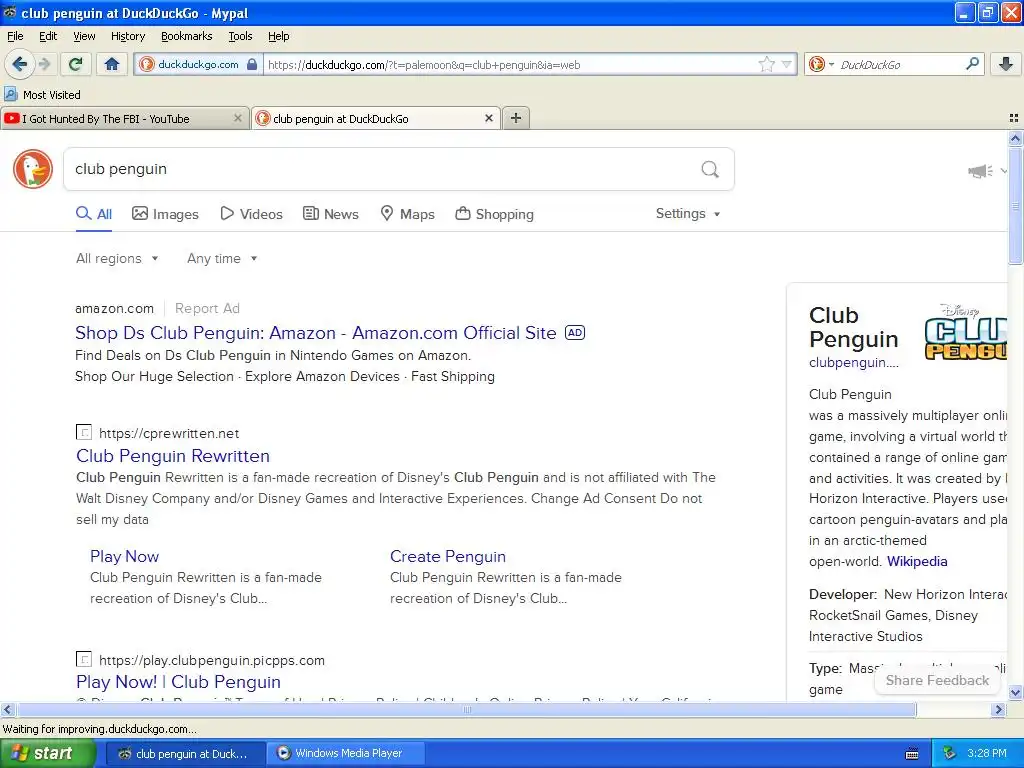Screen dimensions: 1024x768
Task: Open the Settings dropdown
Action: click(688, 214)
